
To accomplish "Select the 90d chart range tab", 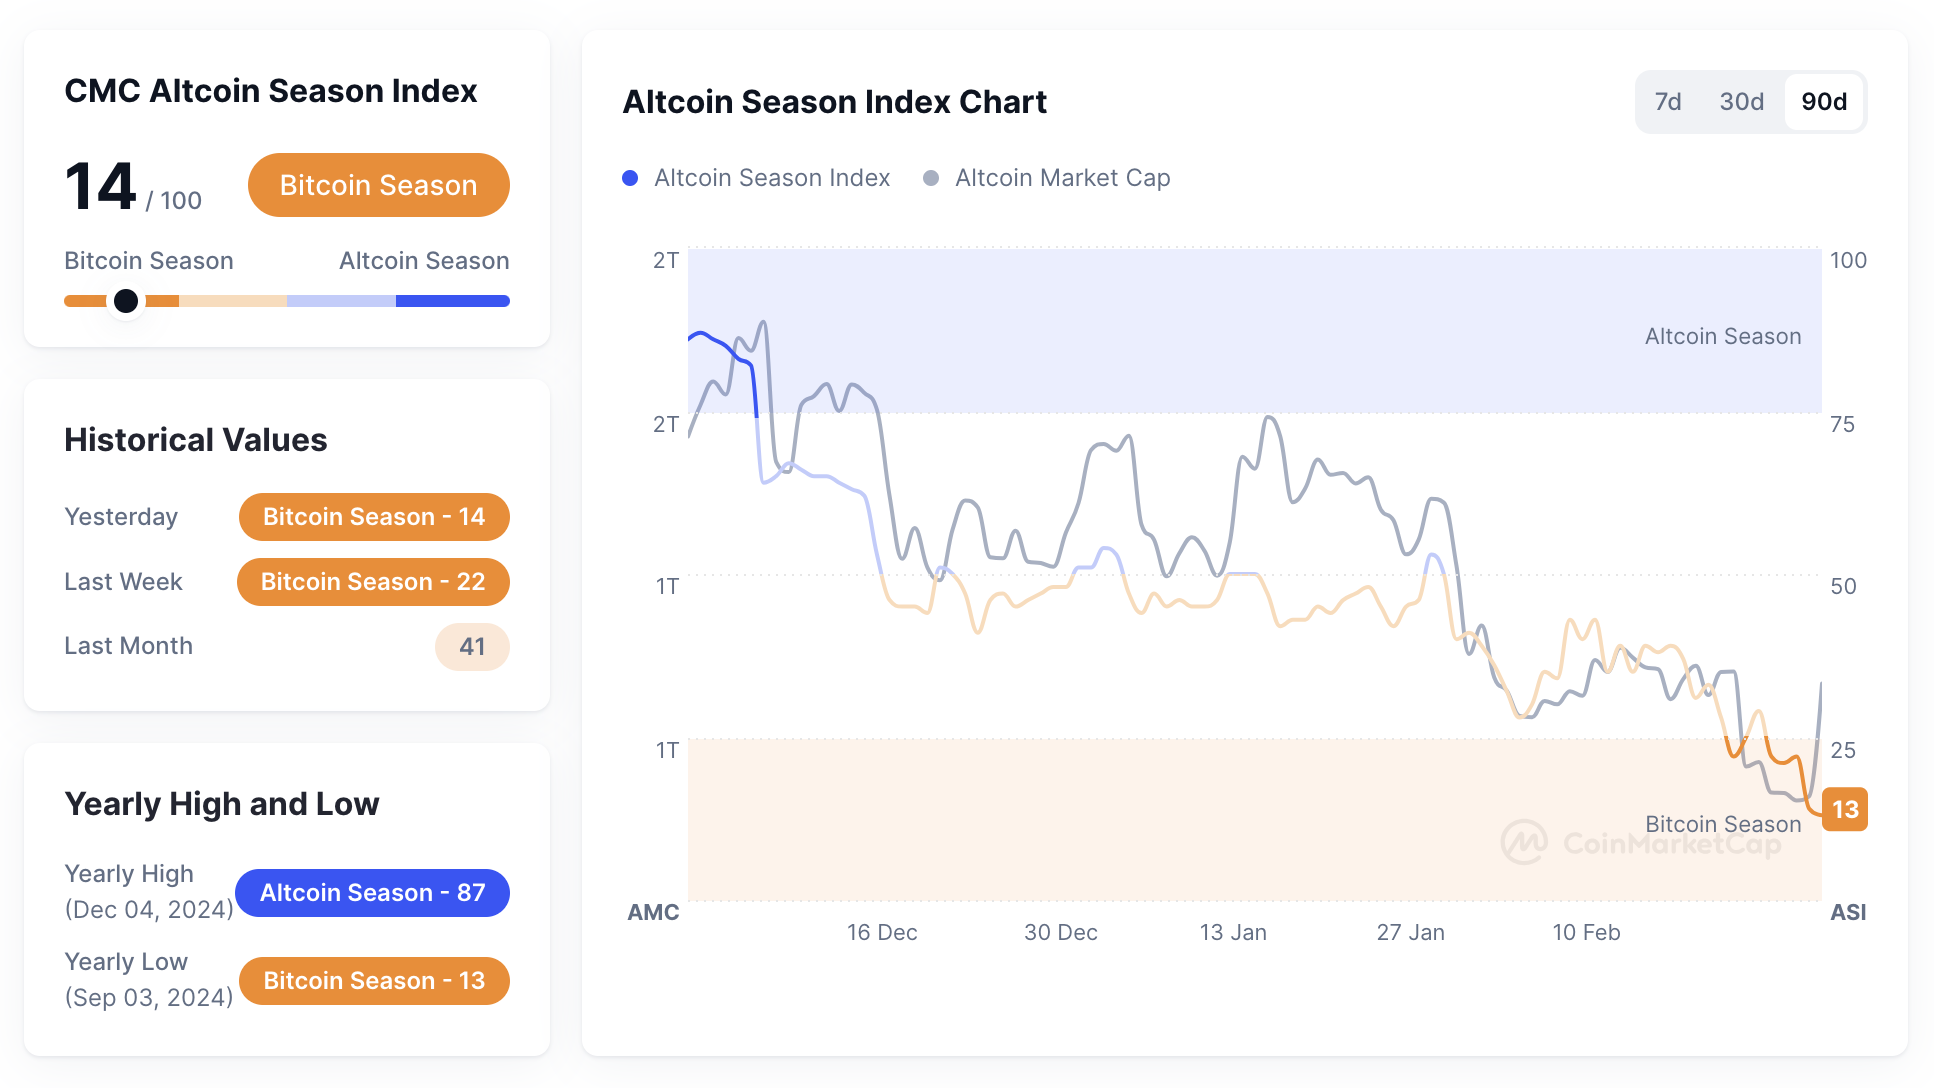I will tap(1823, 102).
